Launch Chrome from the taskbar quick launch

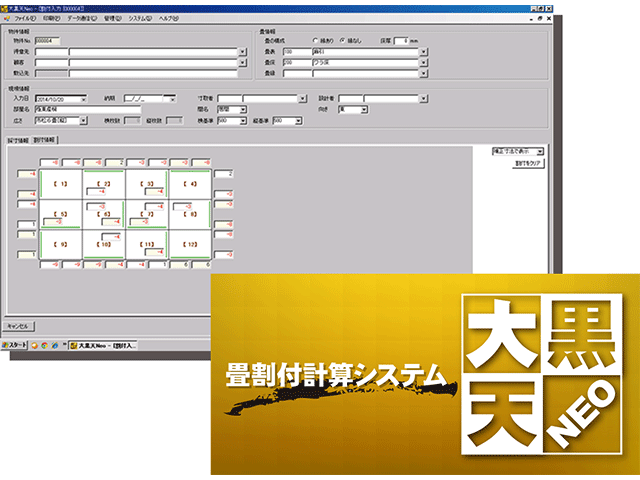point(44,345)
